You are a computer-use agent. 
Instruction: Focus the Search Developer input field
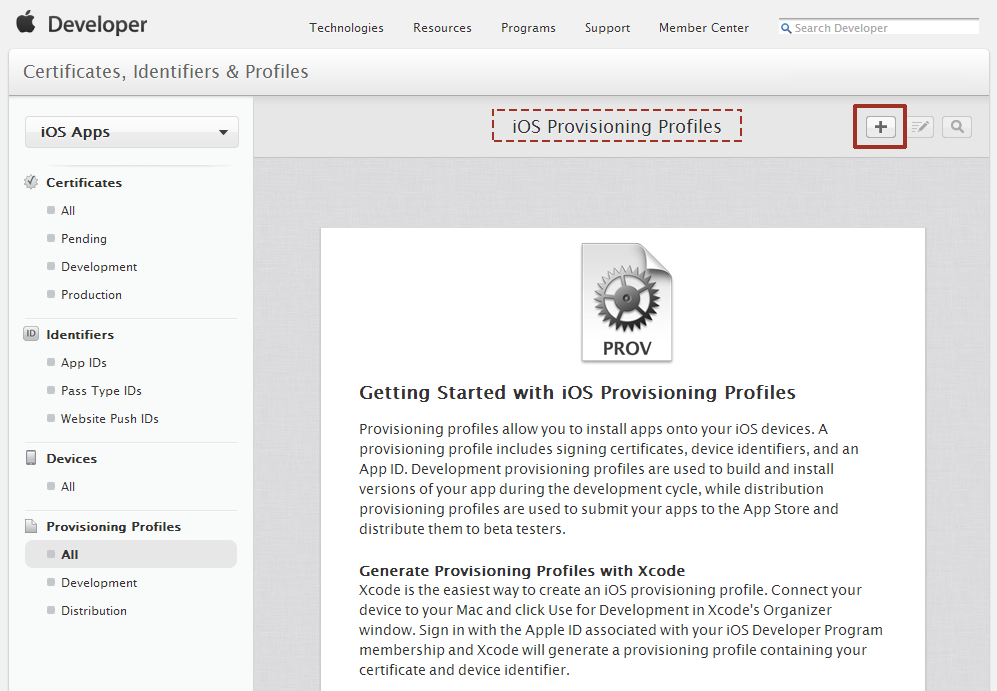click(879, 27)
